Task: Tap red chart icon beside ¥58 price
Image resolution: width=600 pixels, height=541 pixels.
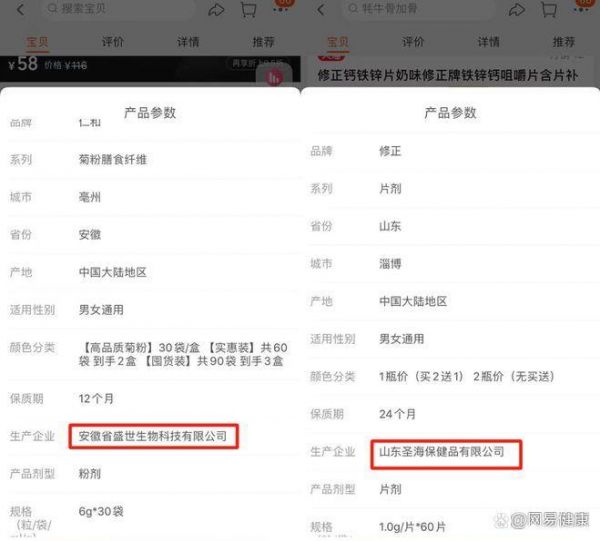Action: (274, 76)
